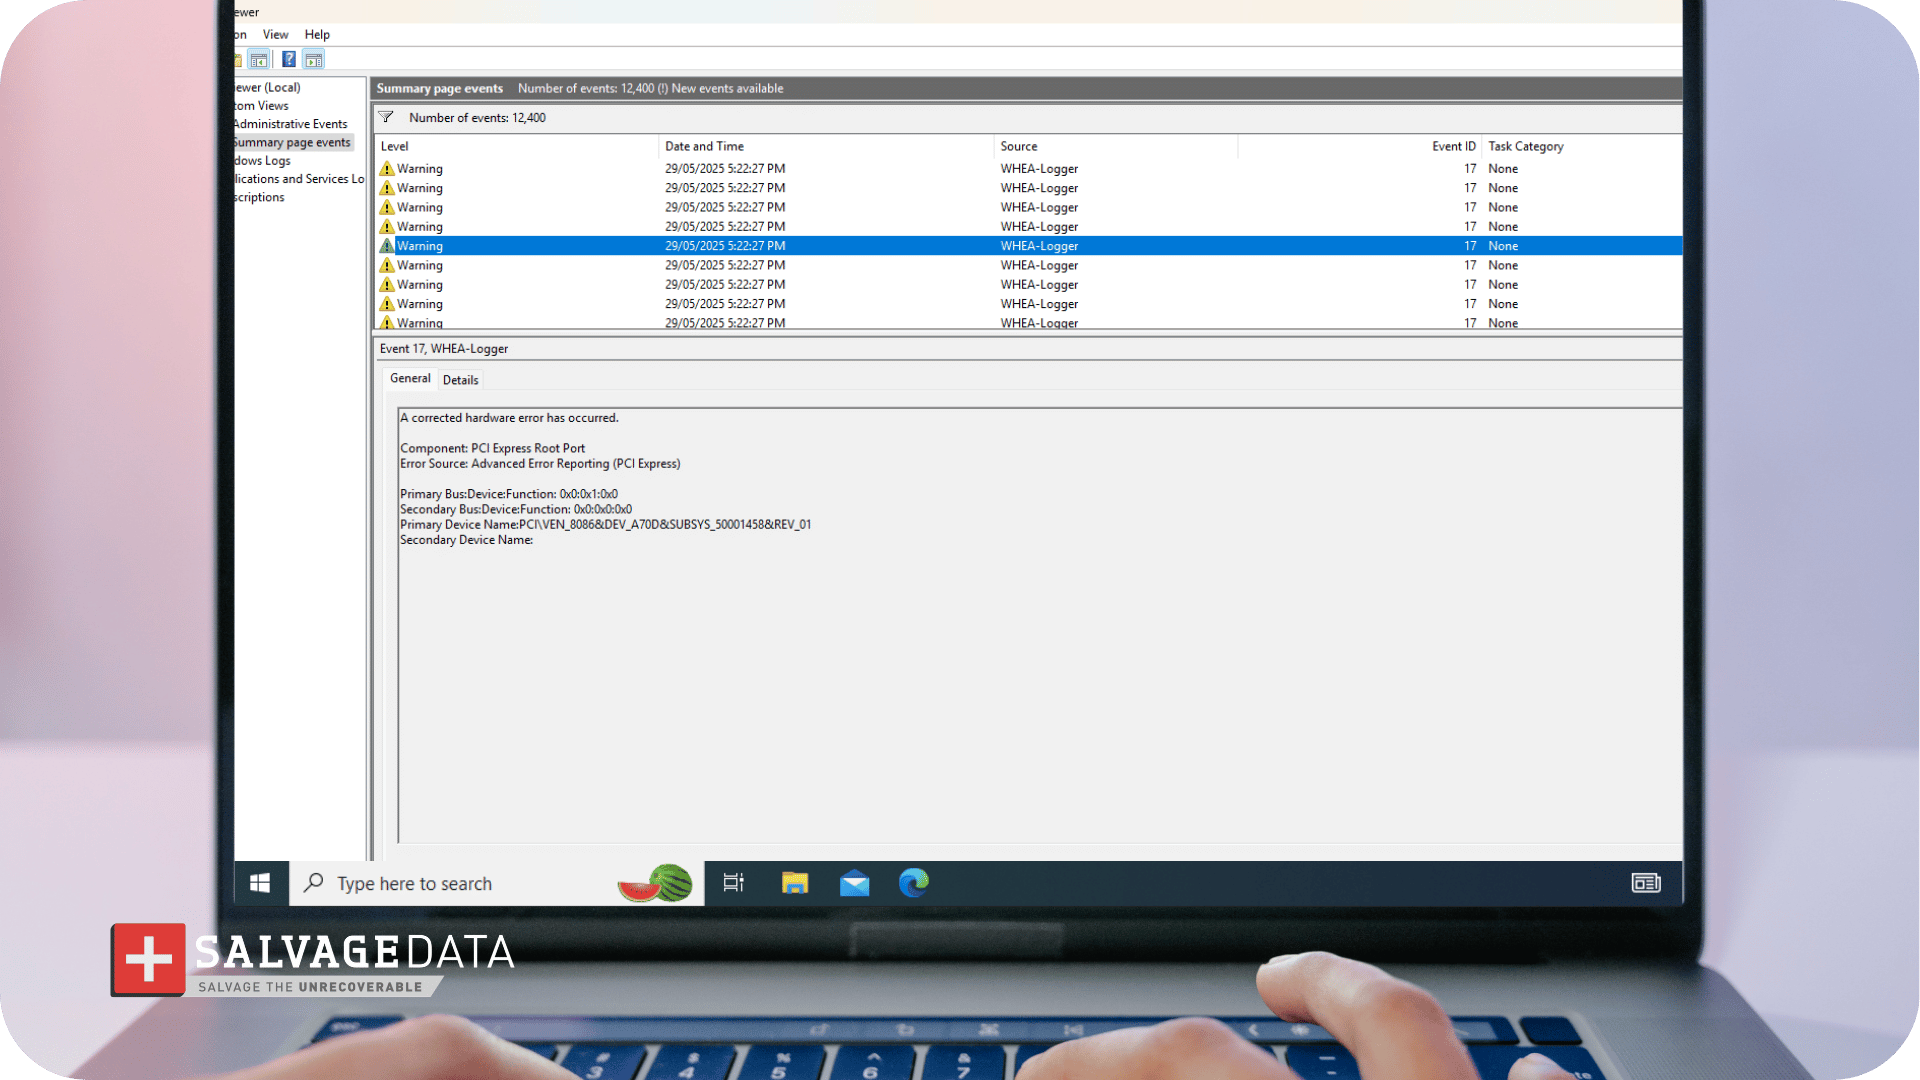
Task: Sort events by the Date and Time column
Action: 705,147
